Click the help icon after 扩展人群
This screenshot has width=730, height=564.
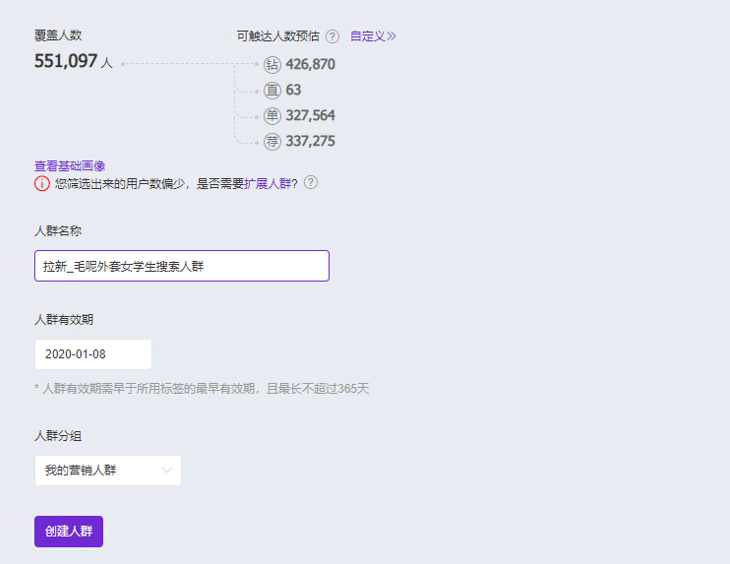[311, 183]
